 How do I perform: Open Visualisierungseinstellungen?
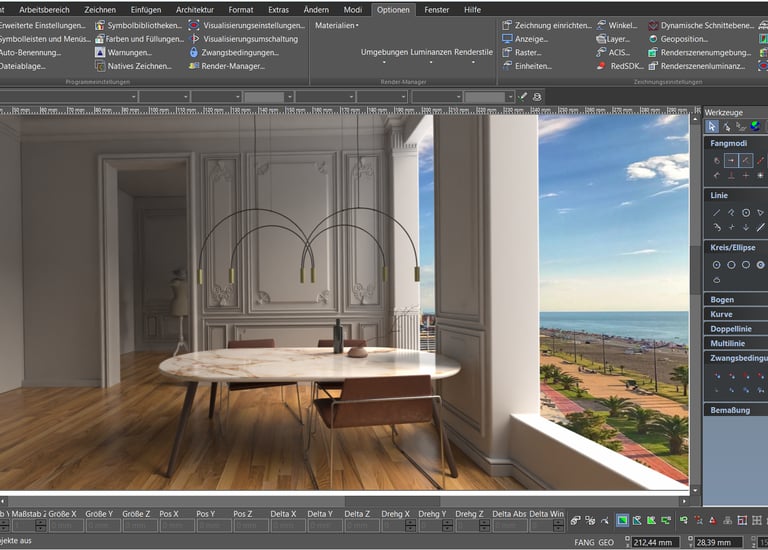click(246, 25)
